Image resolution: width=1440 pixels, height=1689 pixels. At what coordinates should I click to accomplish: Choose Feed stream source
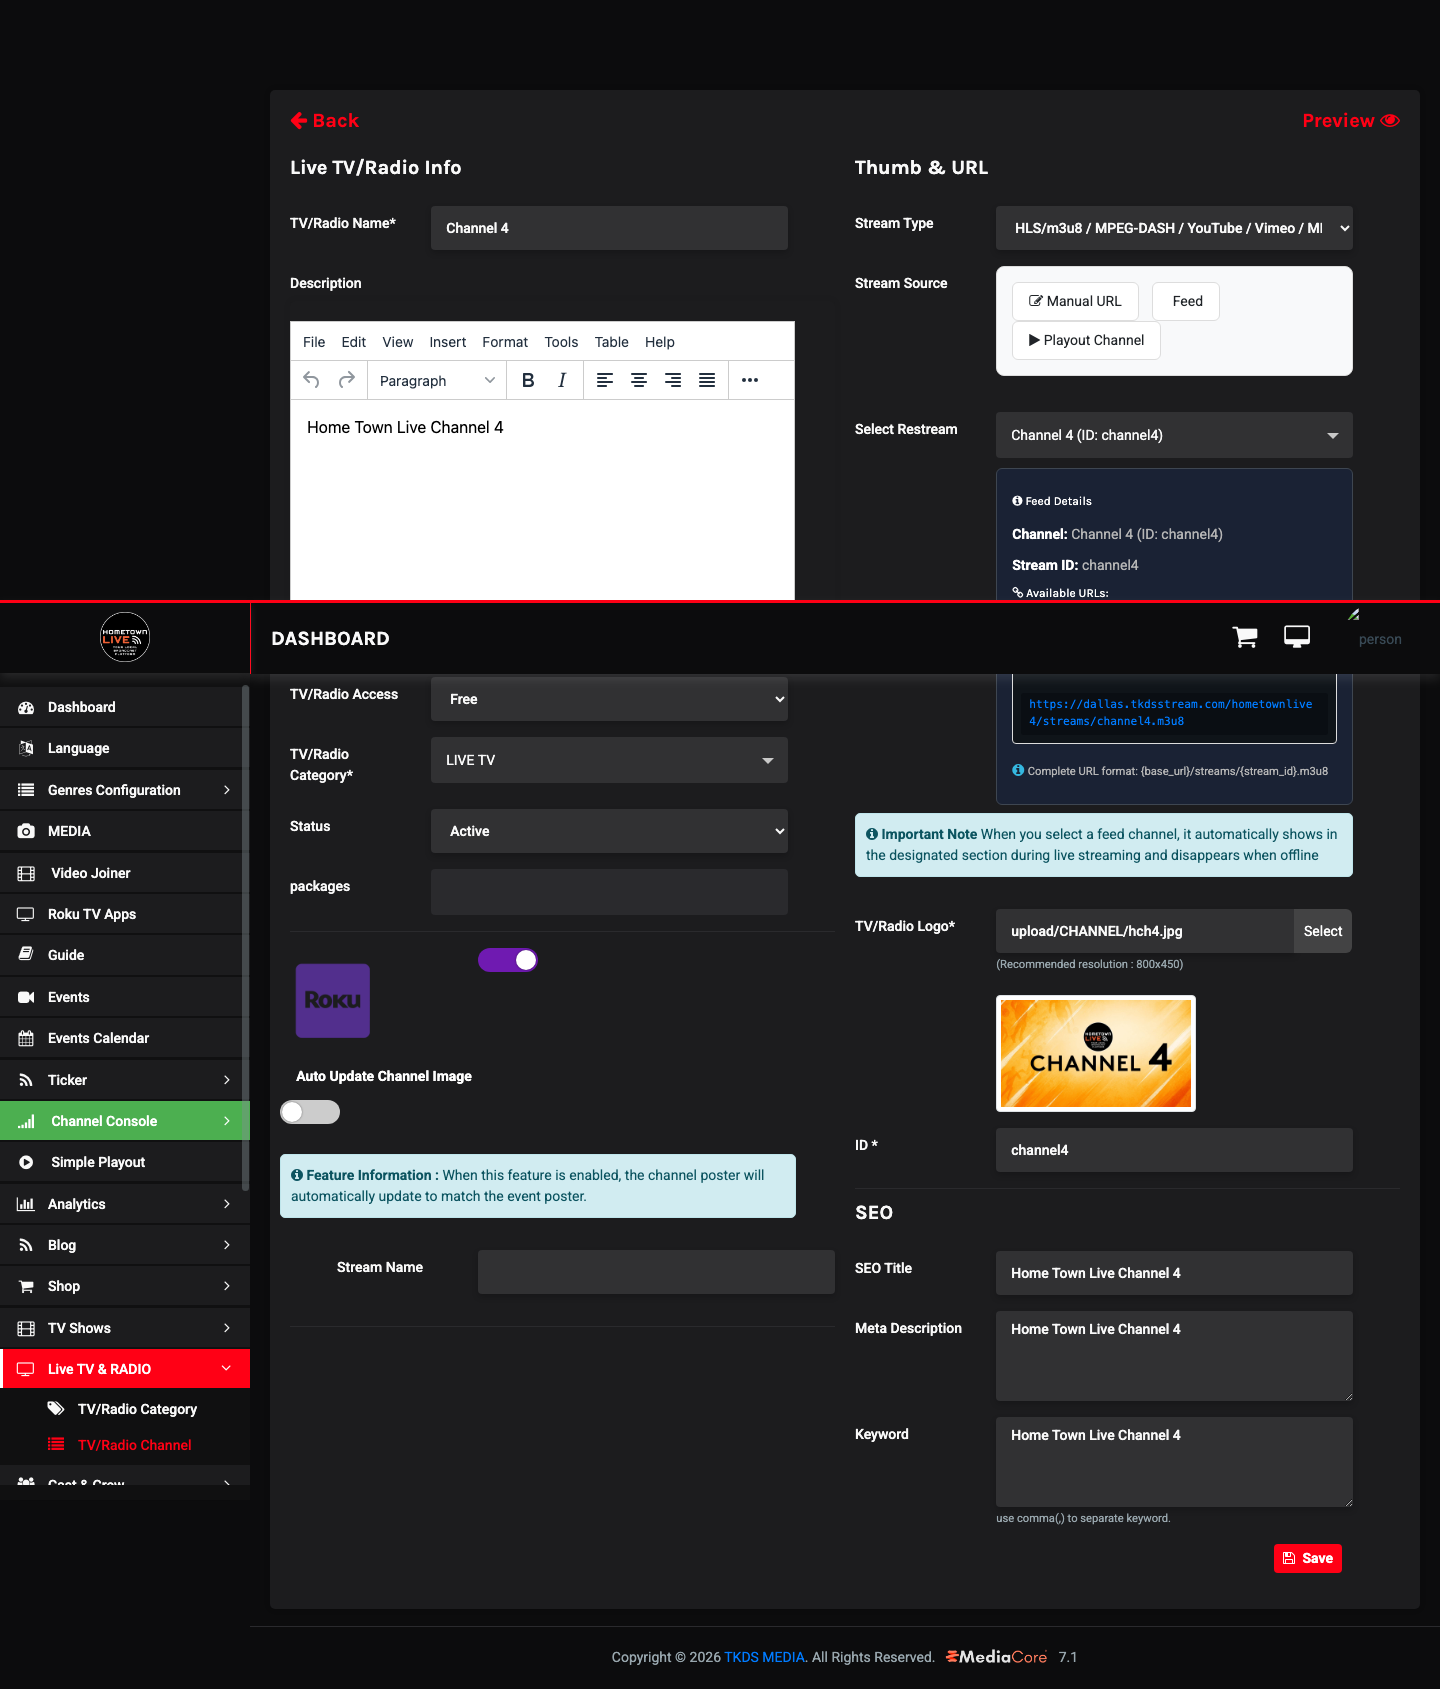(1186, 301)
